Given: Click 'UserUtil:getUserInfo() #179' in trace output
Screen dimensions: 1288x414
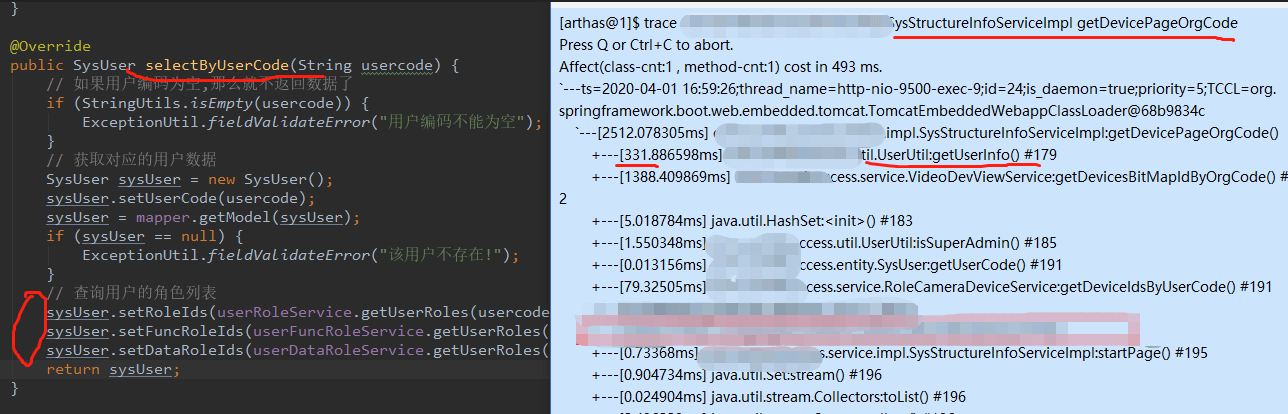Looking at the screenshot, I should (966, 155).
